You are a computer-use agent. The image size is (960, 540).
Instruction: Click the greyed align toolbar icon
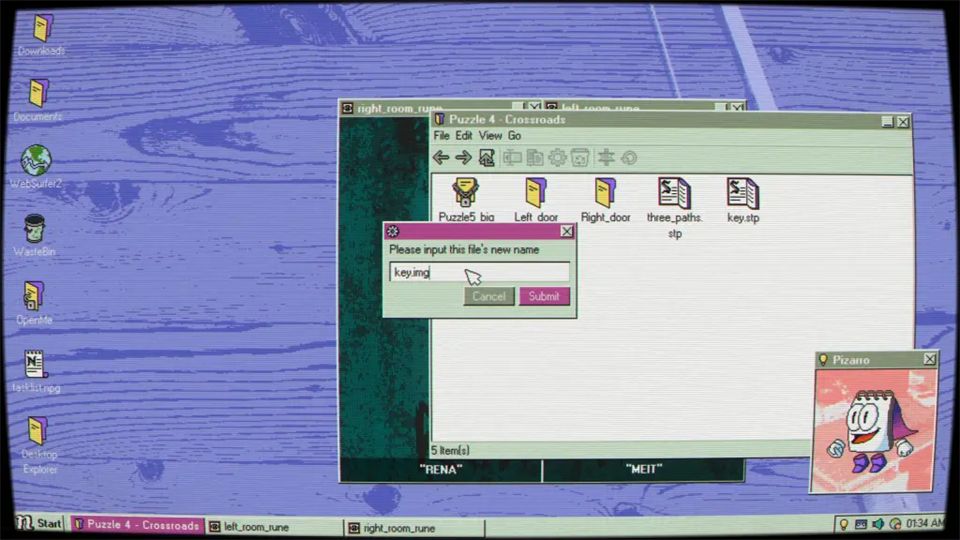click(x=606, y=158)
